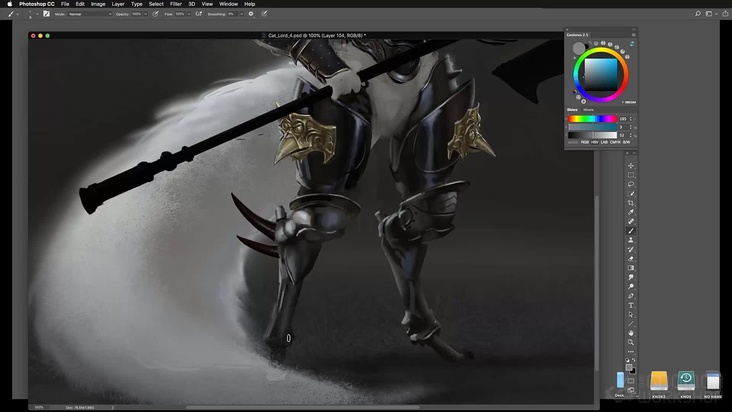Select the Type tool

[x=631, y=305]
